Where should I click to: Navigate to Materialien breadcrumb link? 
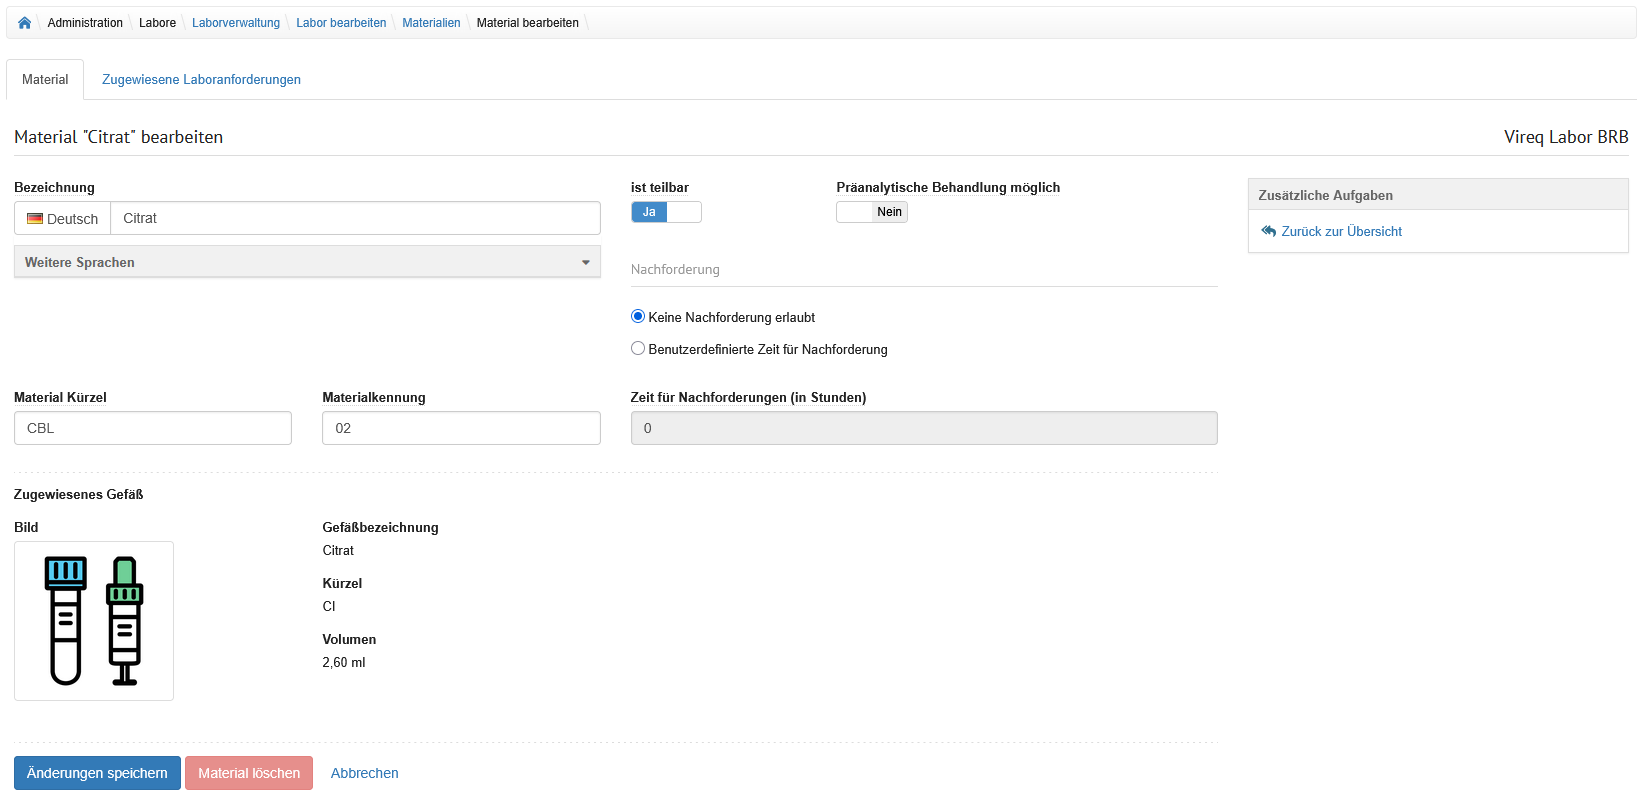pyautogui.click(x=431, y=23)
